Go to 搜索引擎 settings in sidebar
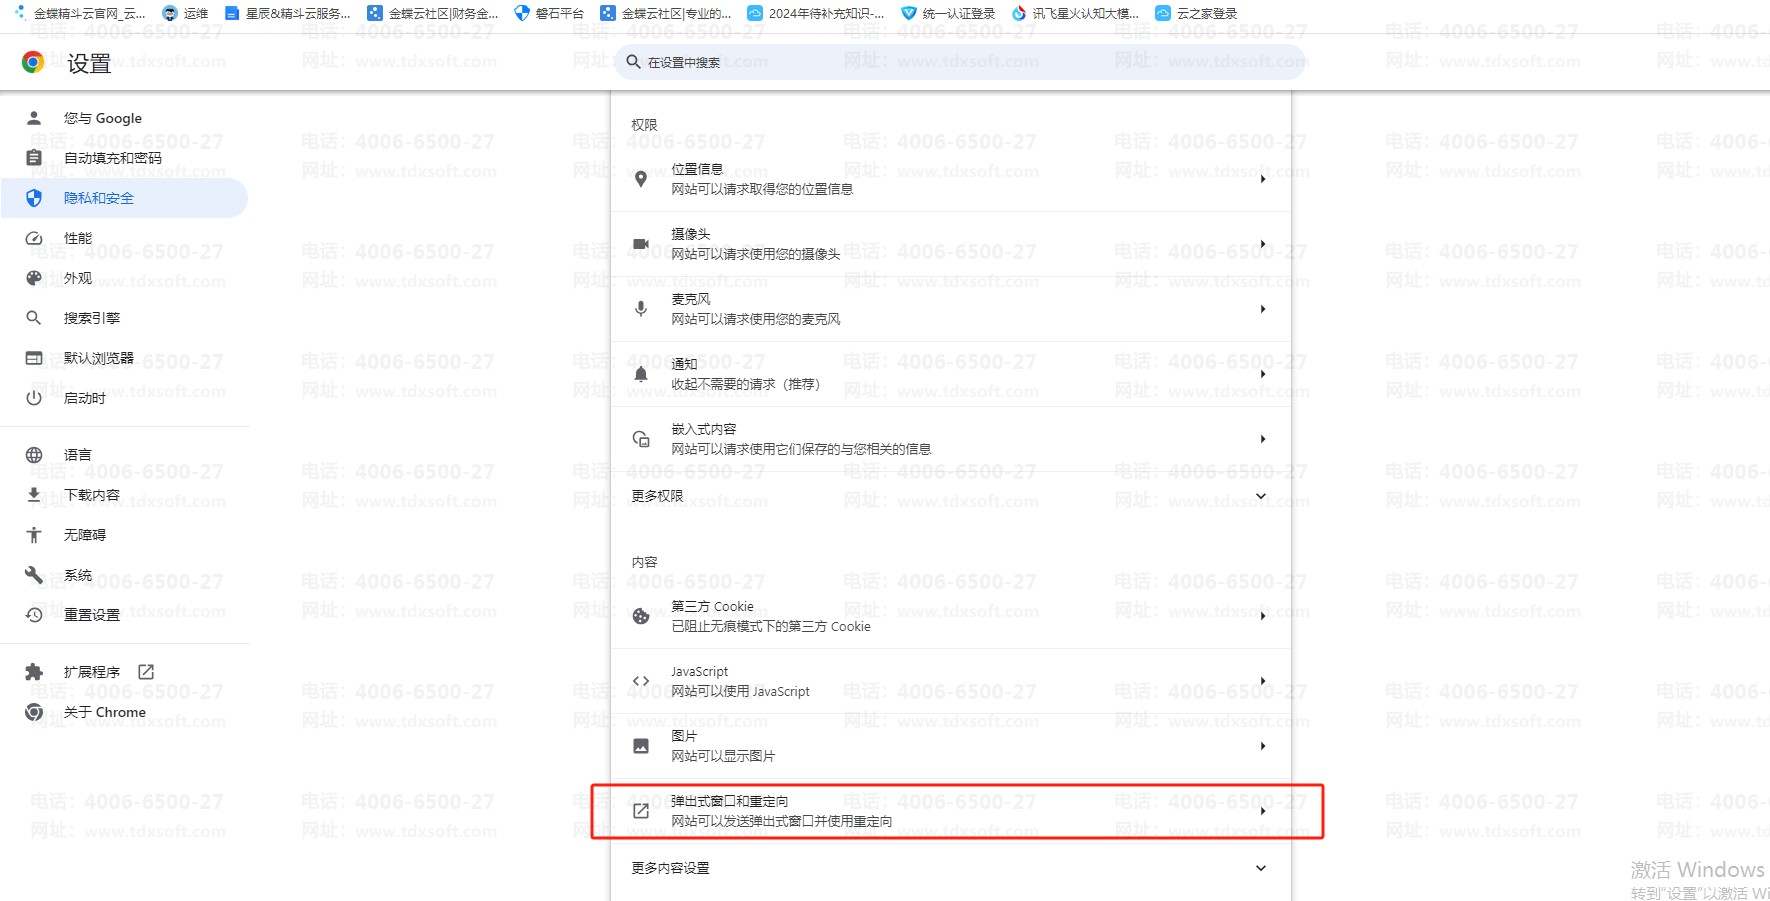Screen dimensions: 1770x901 click(91, 318)
